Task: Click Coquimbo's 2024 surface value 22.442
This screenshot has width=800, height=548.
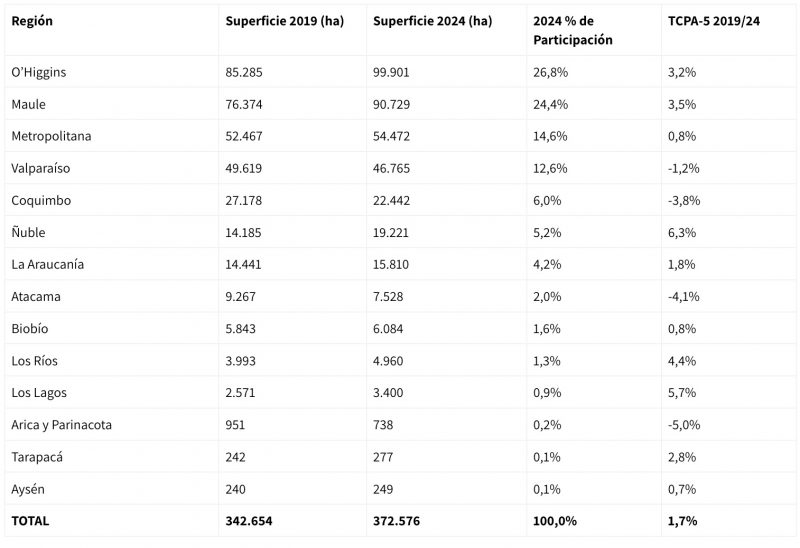Action: tap(391, 200)
